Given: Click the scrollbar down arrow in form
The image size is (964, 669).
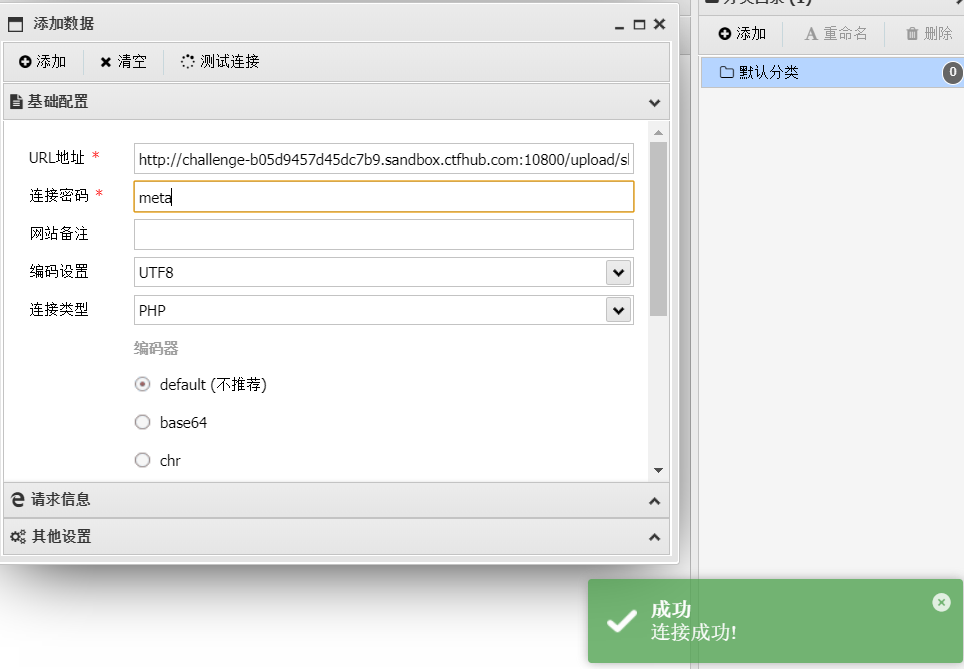Looking at the screenshot, I should click(x=658, y=470).
